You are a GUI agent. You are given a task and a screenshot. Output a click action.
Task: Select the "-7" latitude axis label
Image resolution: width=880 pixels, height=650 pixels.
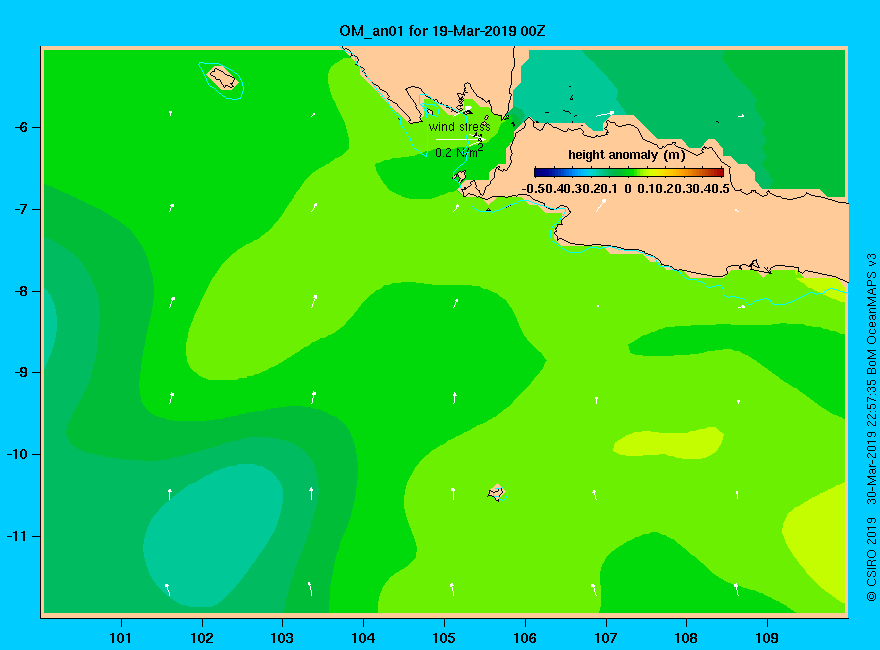[x=21, y=209]
